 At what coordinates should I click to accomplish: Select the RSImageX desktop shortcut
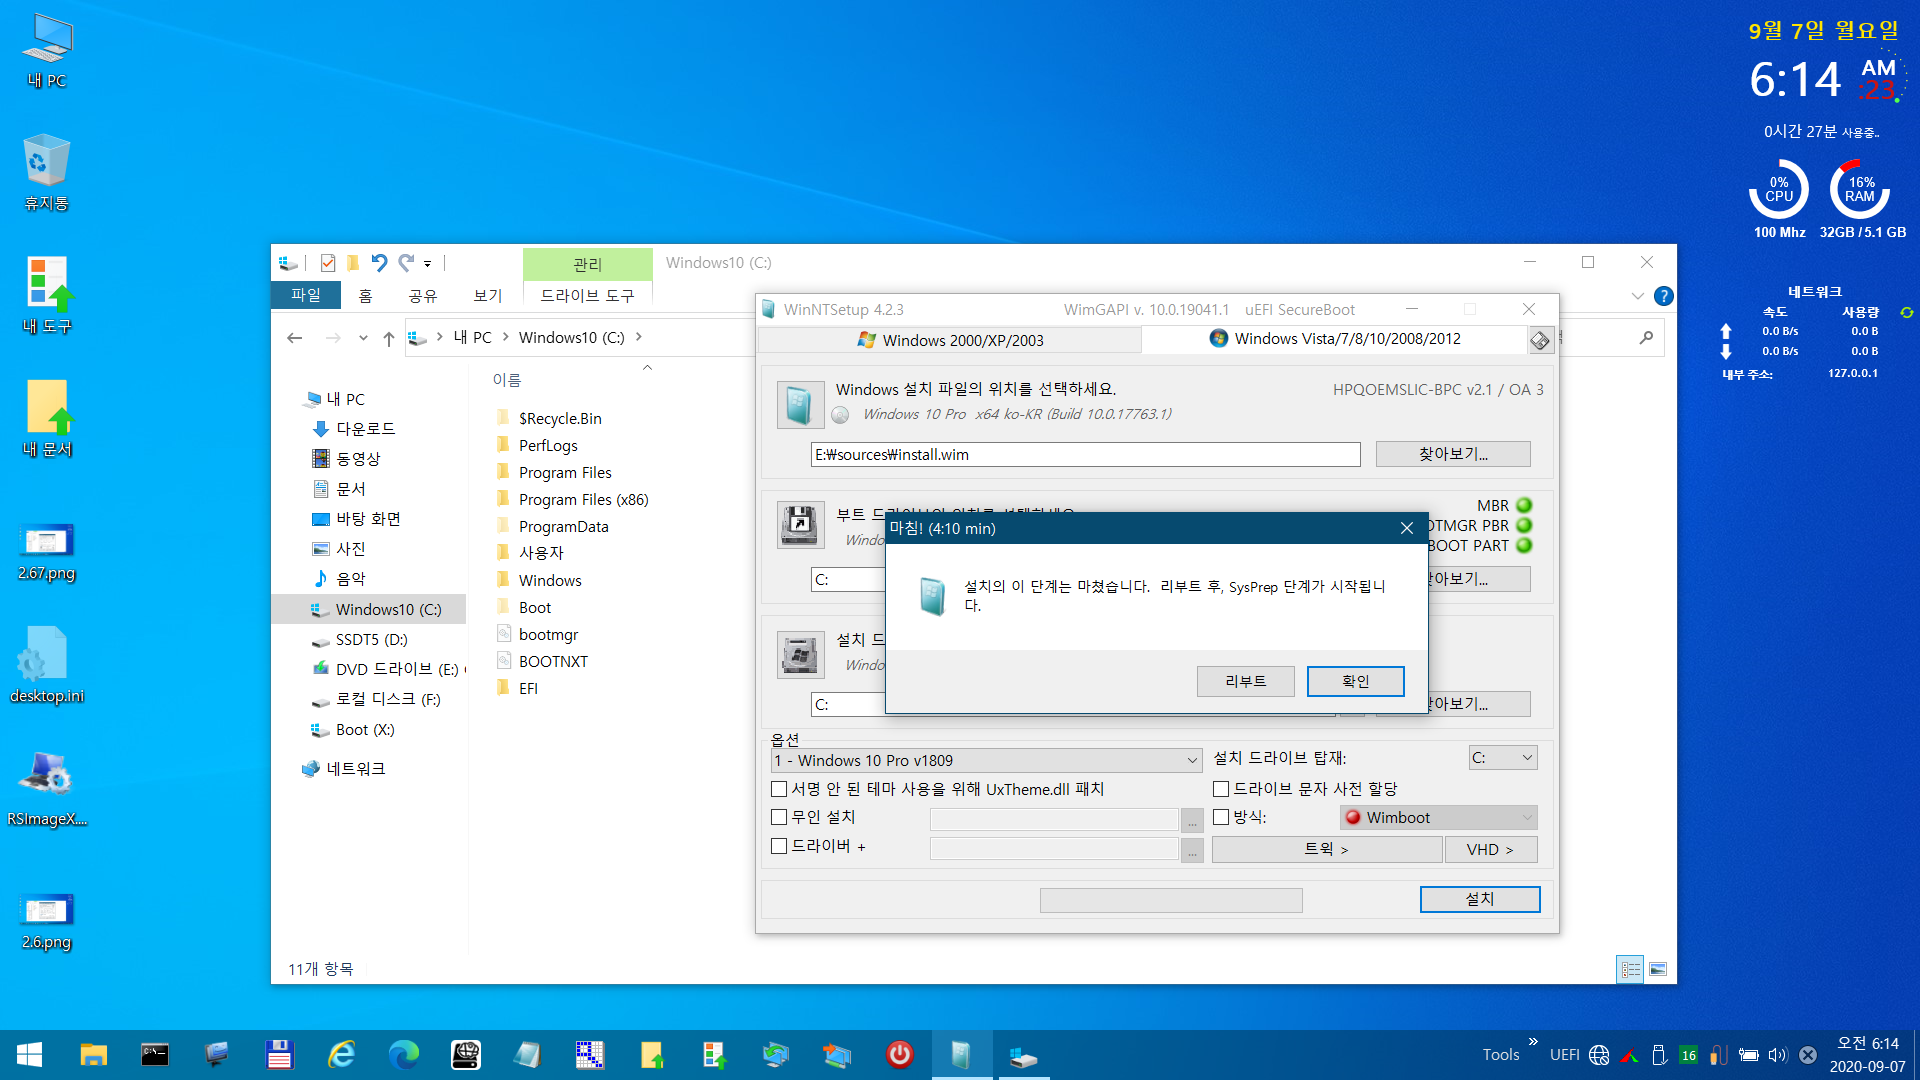46,788
